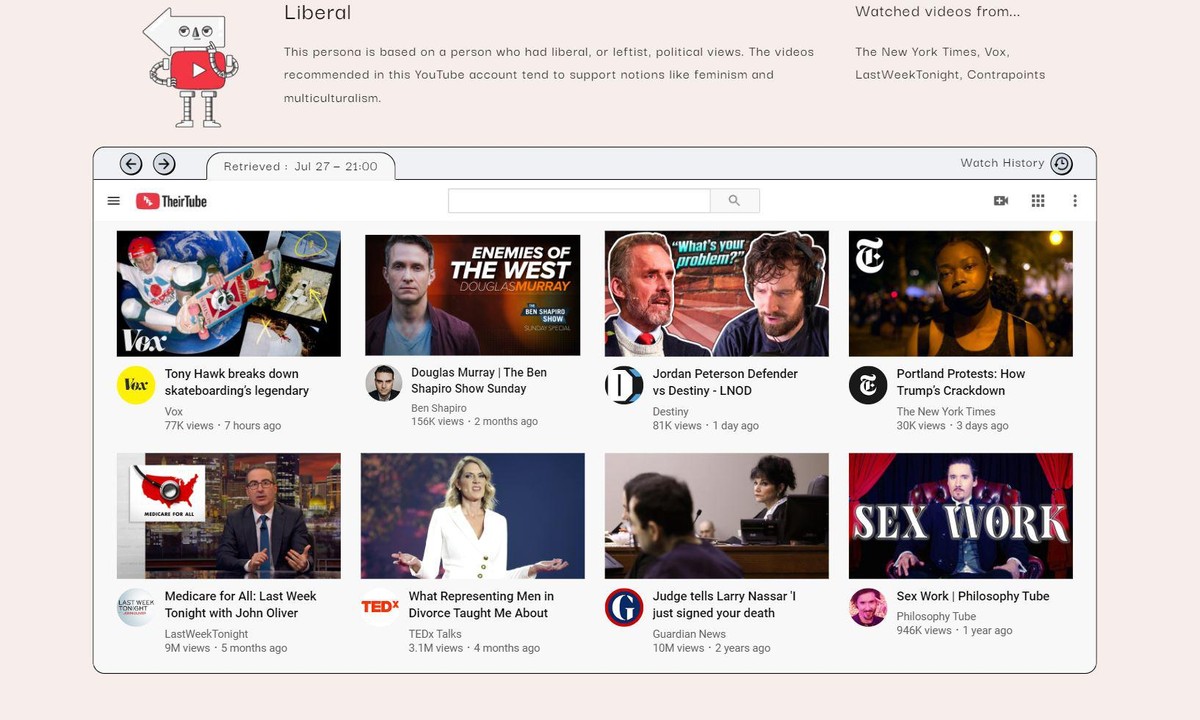Click the TEDx Talks channel avatar
This screenshot has height=720, width=1200.
[380, 607]
